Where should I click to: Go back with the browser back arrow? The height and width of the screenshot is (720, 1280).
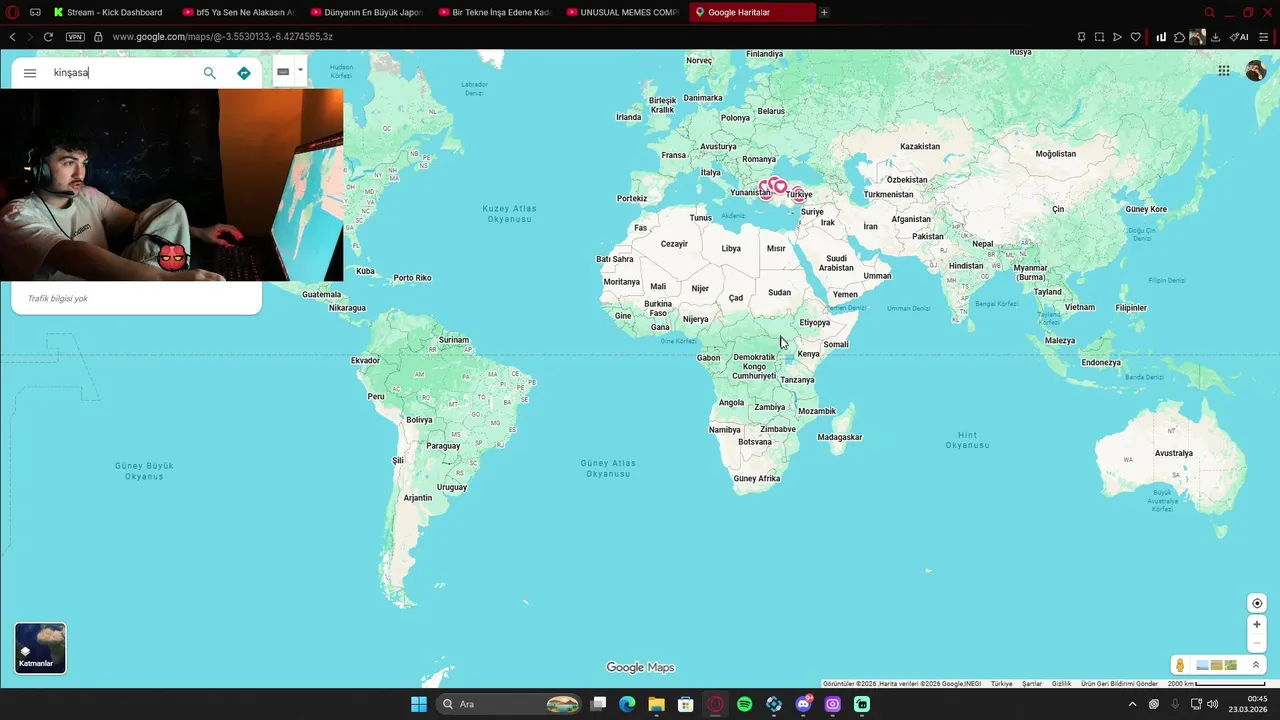click(12, 37)
